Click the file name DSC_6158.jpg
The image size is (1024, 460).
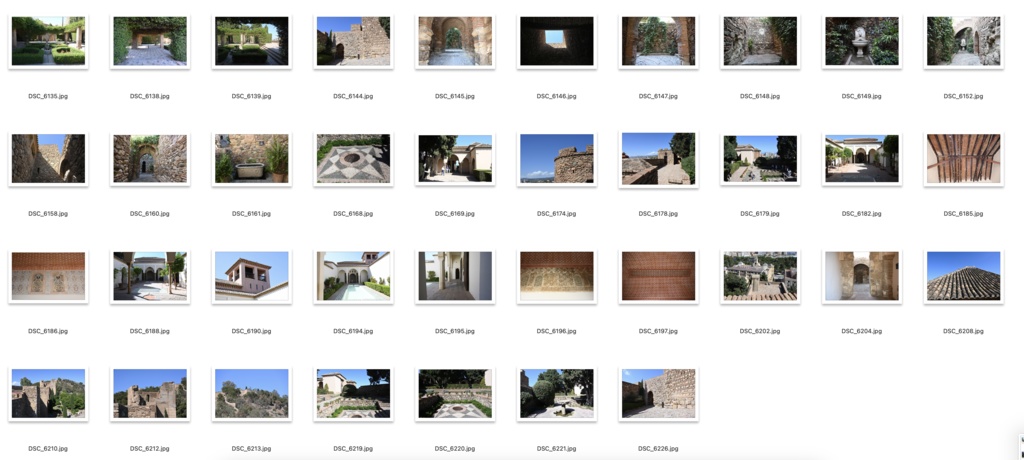[x=48, y=214]
